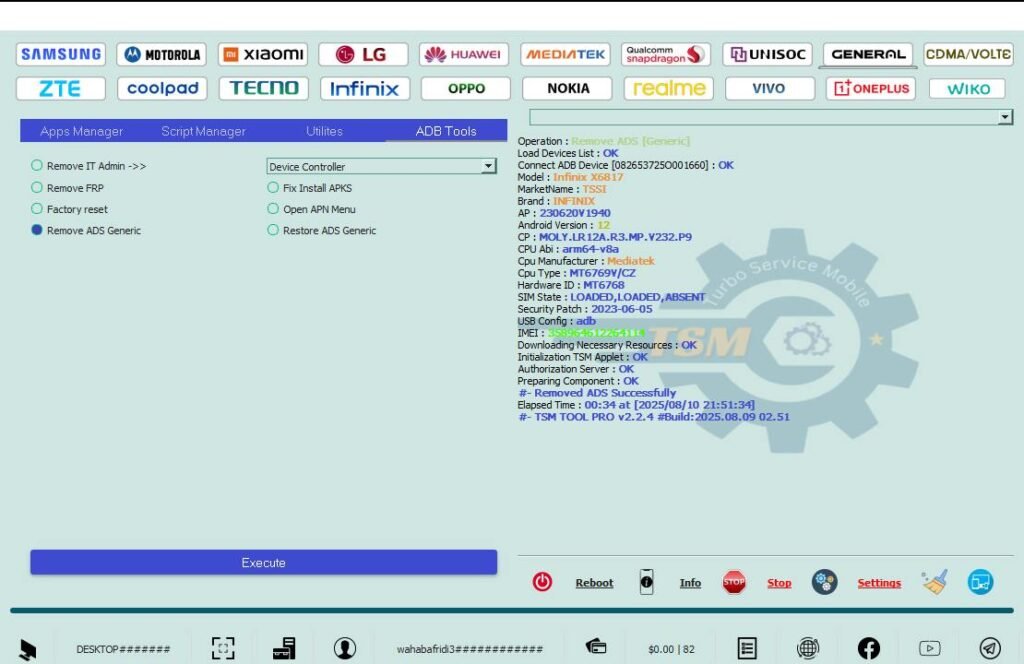The width and height of the screenshot is (1024, 664).
Task: Click the red Stop text link
Action: pyautogui.click(x=779, y=583)
